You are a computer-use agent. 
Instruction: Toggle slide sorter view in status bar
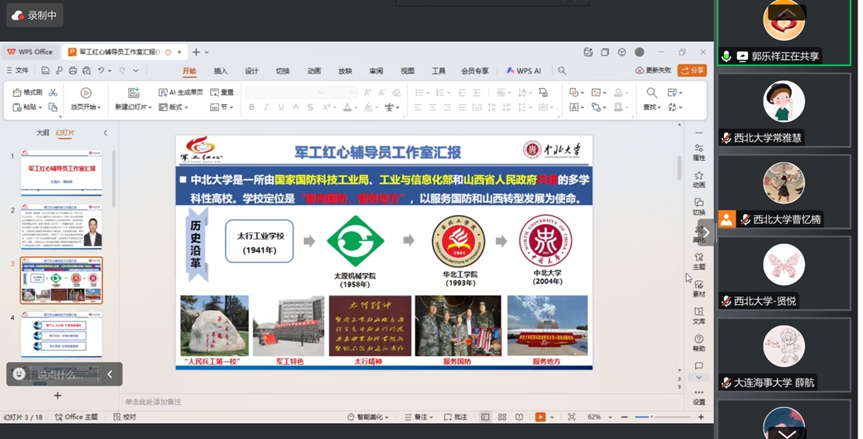pos(501,417)
